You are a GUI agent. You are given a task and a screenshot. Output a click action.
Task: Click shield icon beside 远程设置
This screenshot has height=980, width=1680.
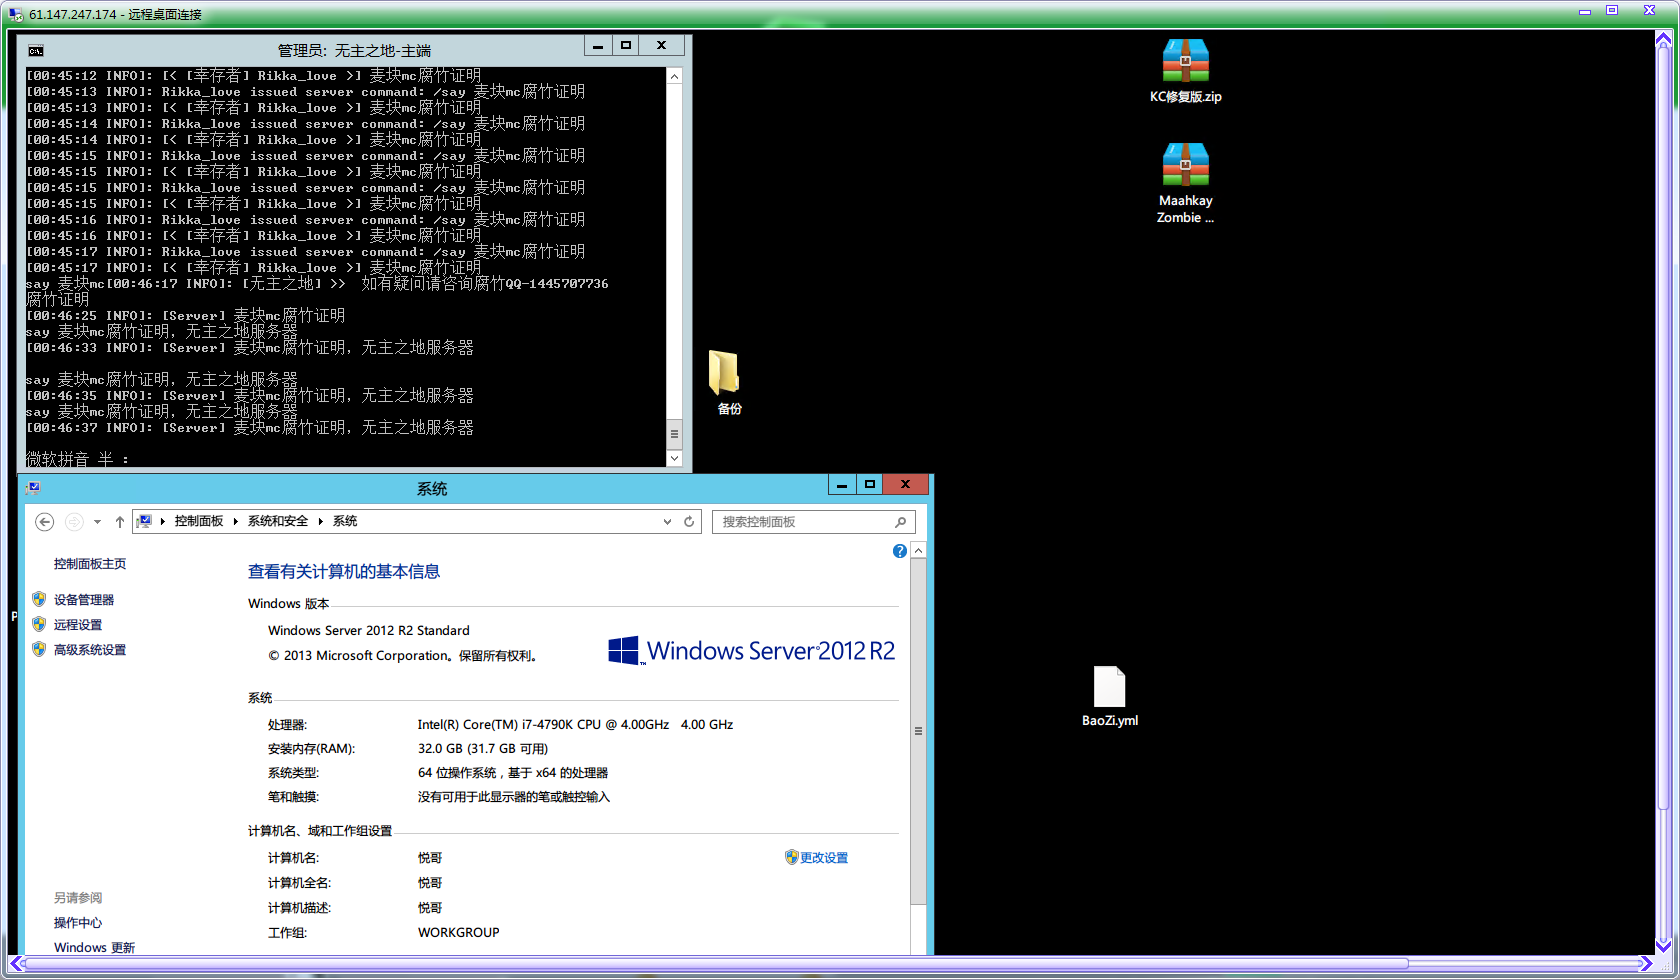coord(39,624)
